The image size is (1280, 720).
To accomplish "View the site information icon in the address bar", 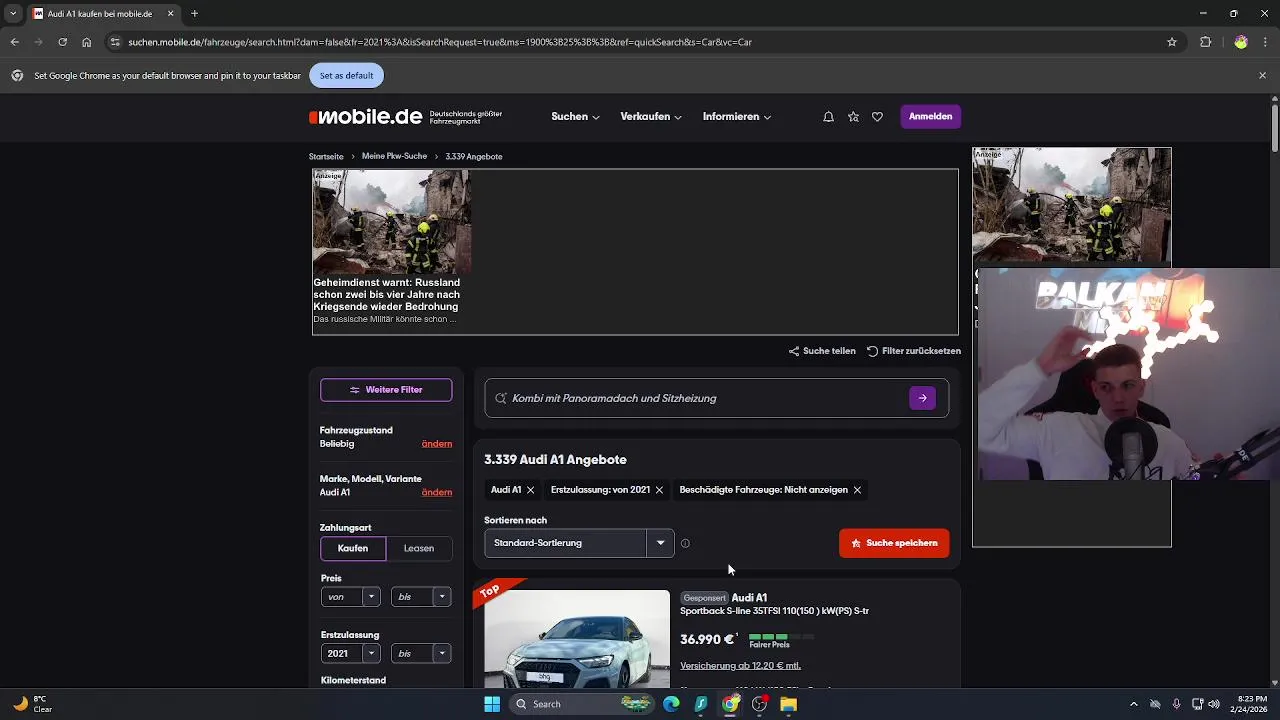I will (x=115, y=42).
